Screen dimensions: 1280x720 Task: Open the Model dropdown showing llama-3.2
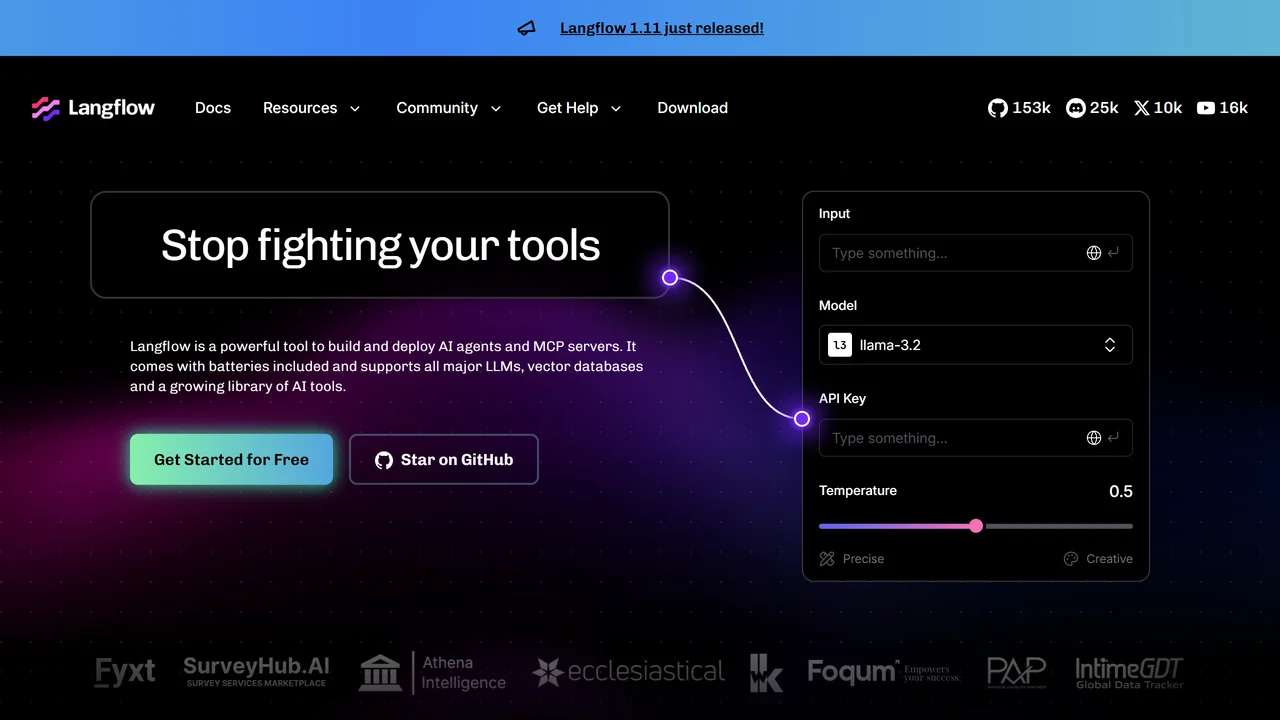[x=976, y=345]
